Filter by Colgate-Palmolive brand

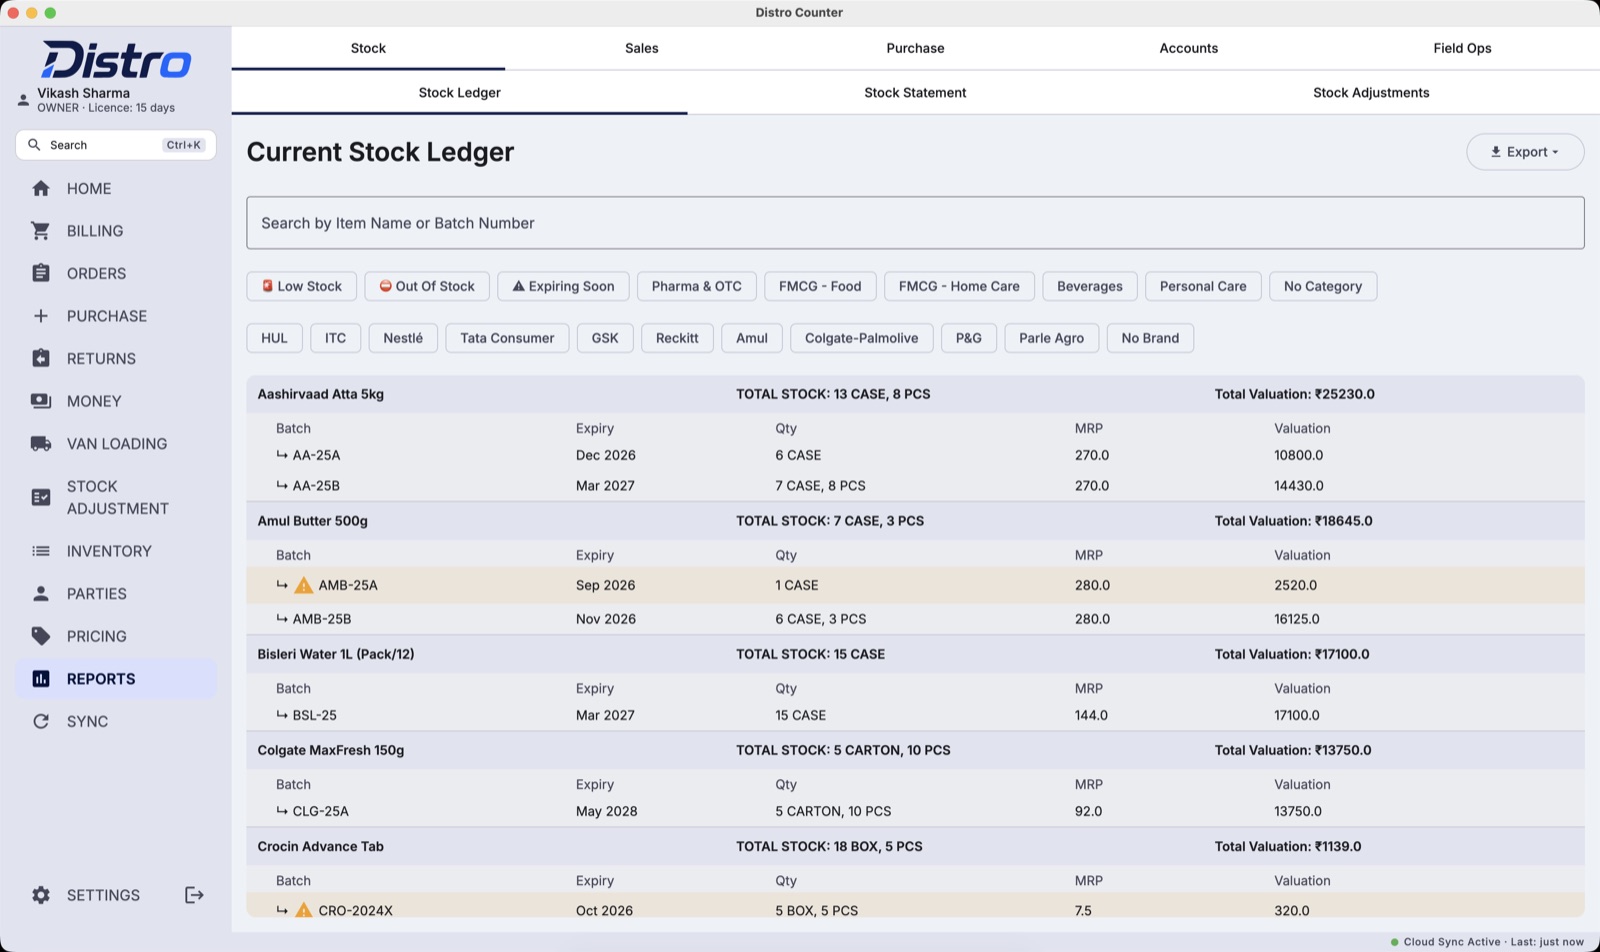861,338
